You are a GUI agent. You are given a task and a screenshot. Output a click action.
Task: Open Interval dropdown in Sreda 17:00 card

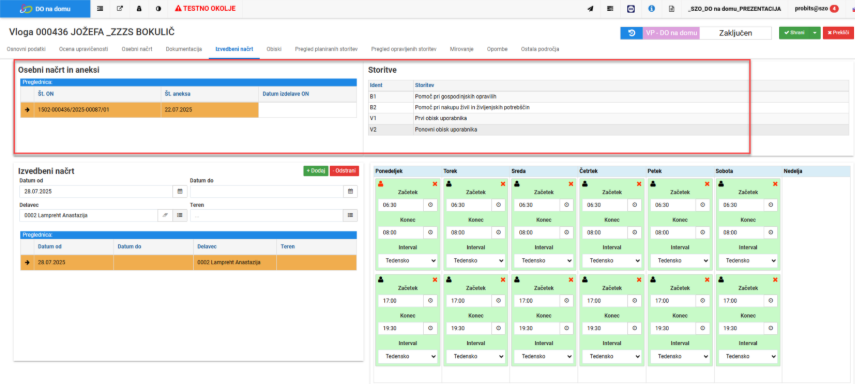coord(544,356)
